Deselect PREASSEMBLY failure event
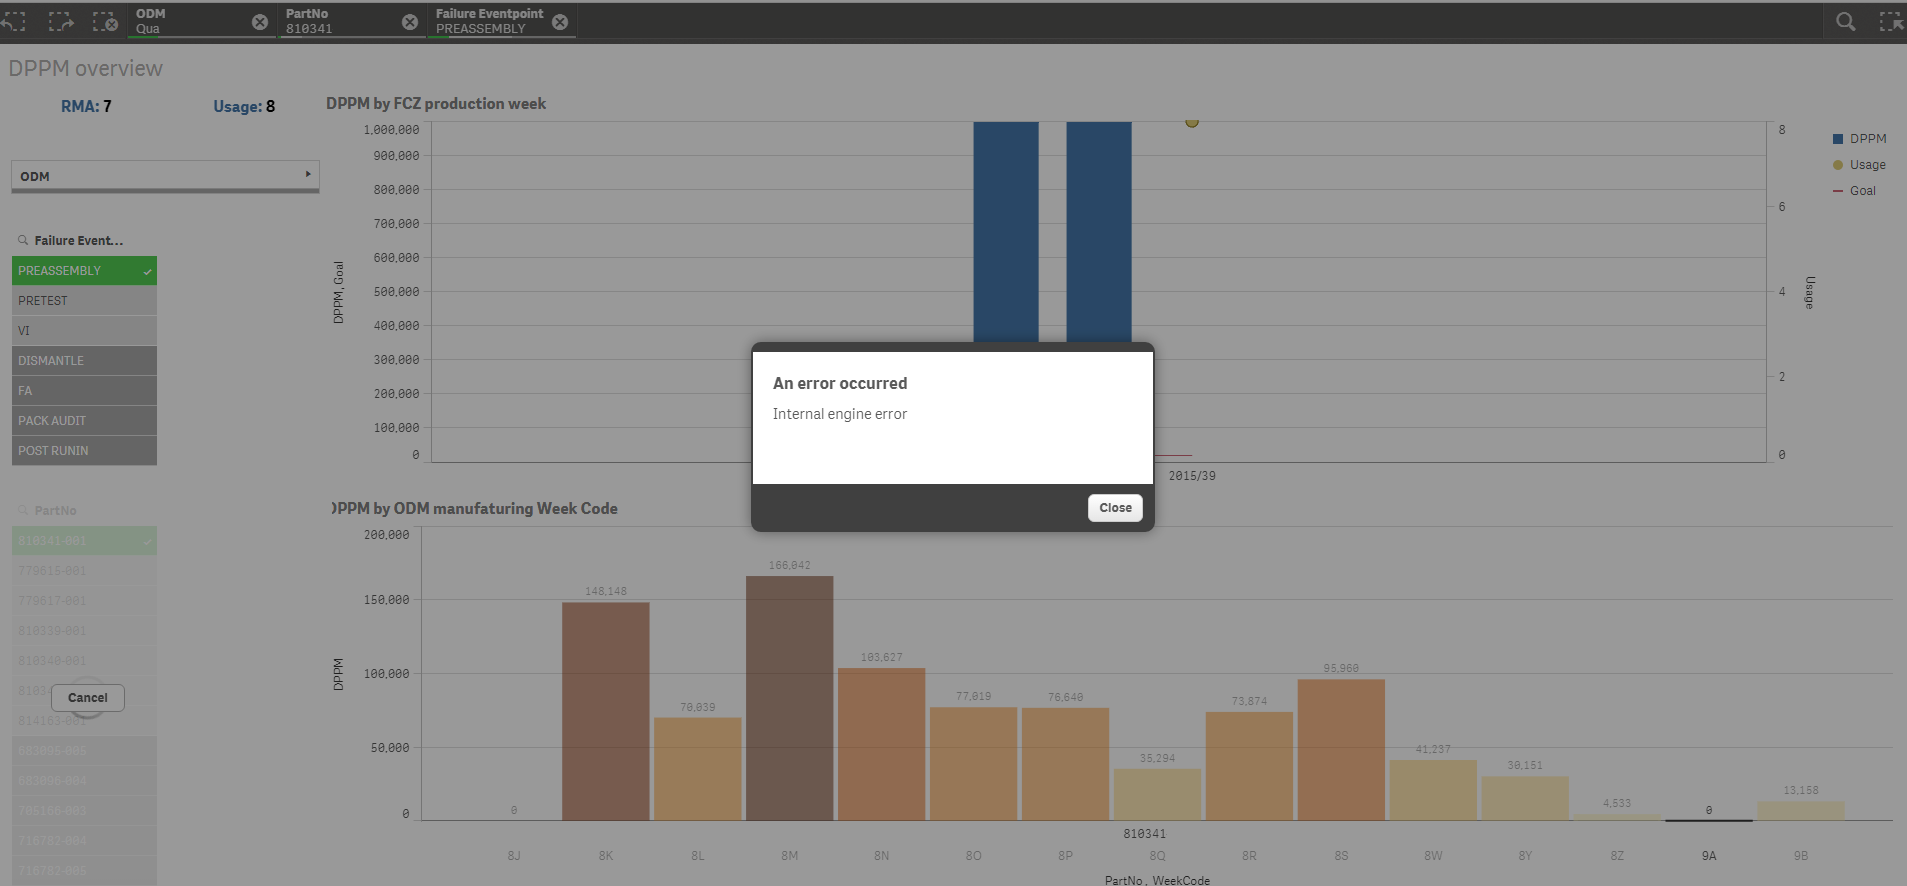This screenshot has width=1907, height=886. pos(84,271)
